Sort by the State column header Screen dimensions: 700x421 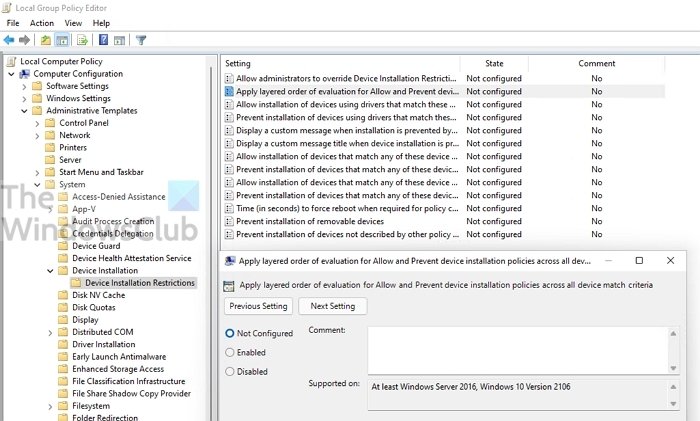pyautogui.click(x=494, y=63)
